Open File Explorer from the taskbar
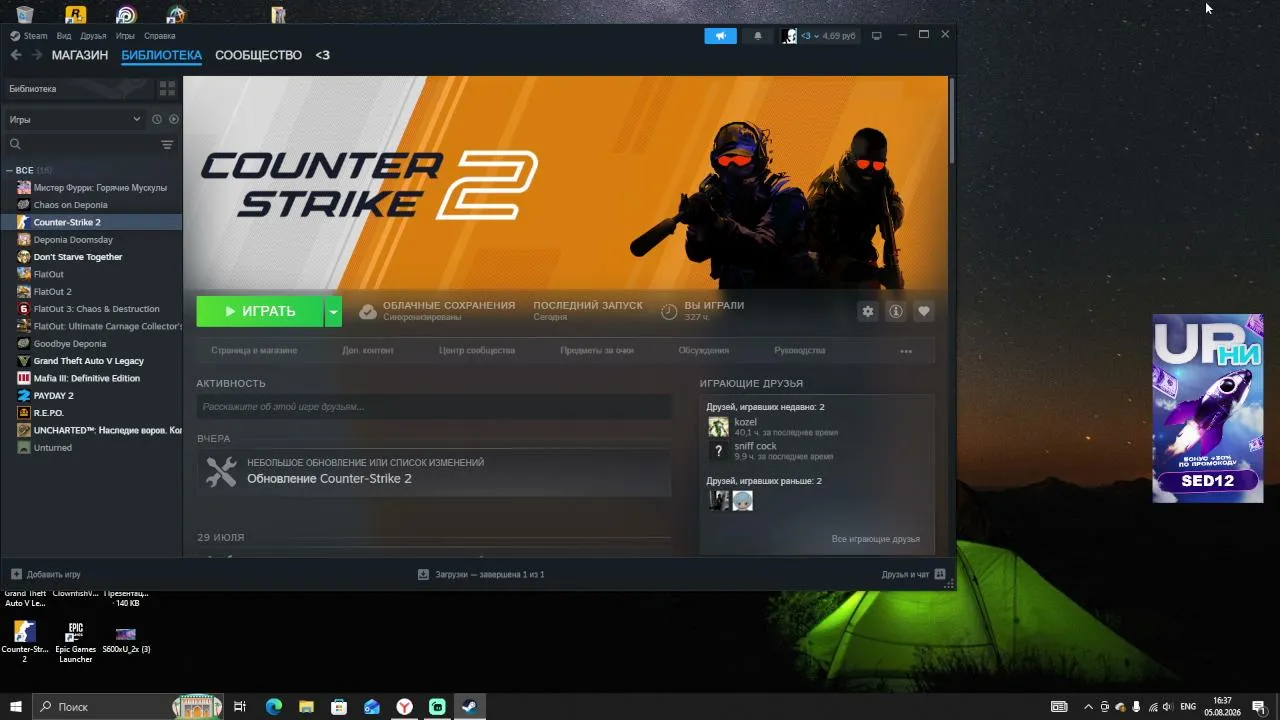Image resolution: width=1280 pixels, height=720 pixels. pyautogui.click(x=306, y=707)
